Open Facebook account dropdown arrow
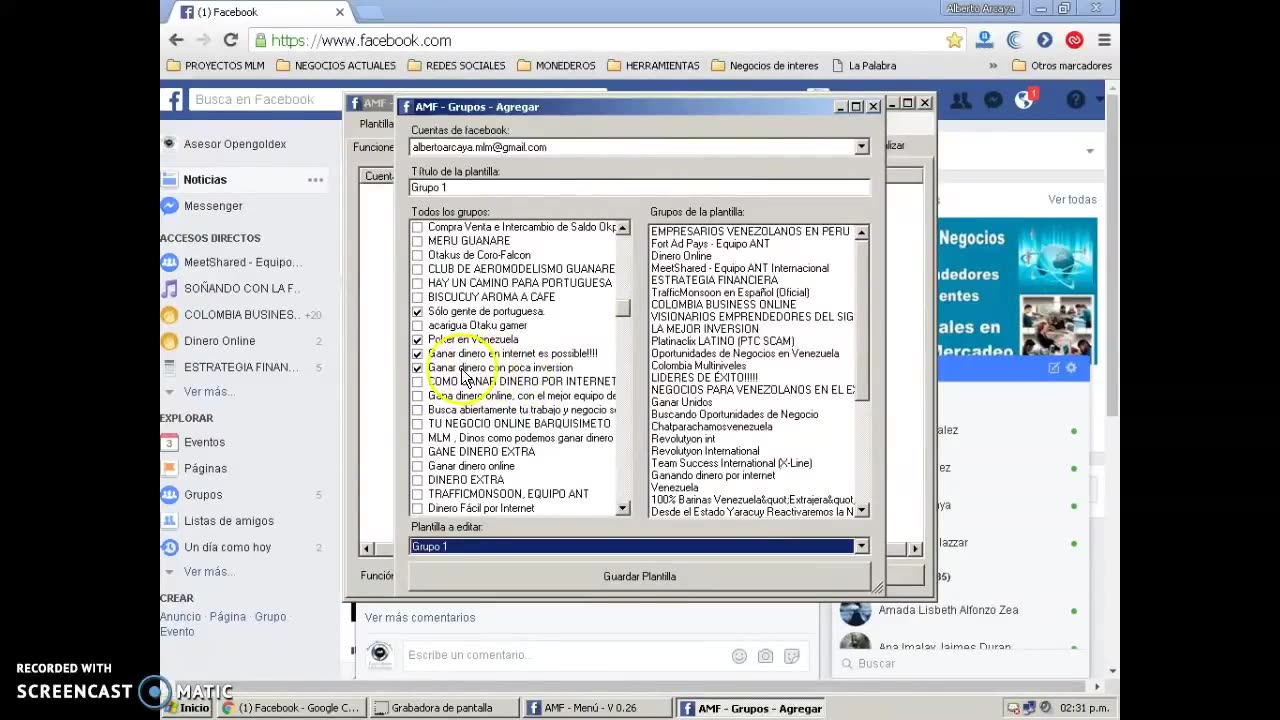Viewport: 1280px width, 720px height. click(x=1099, y=100)
